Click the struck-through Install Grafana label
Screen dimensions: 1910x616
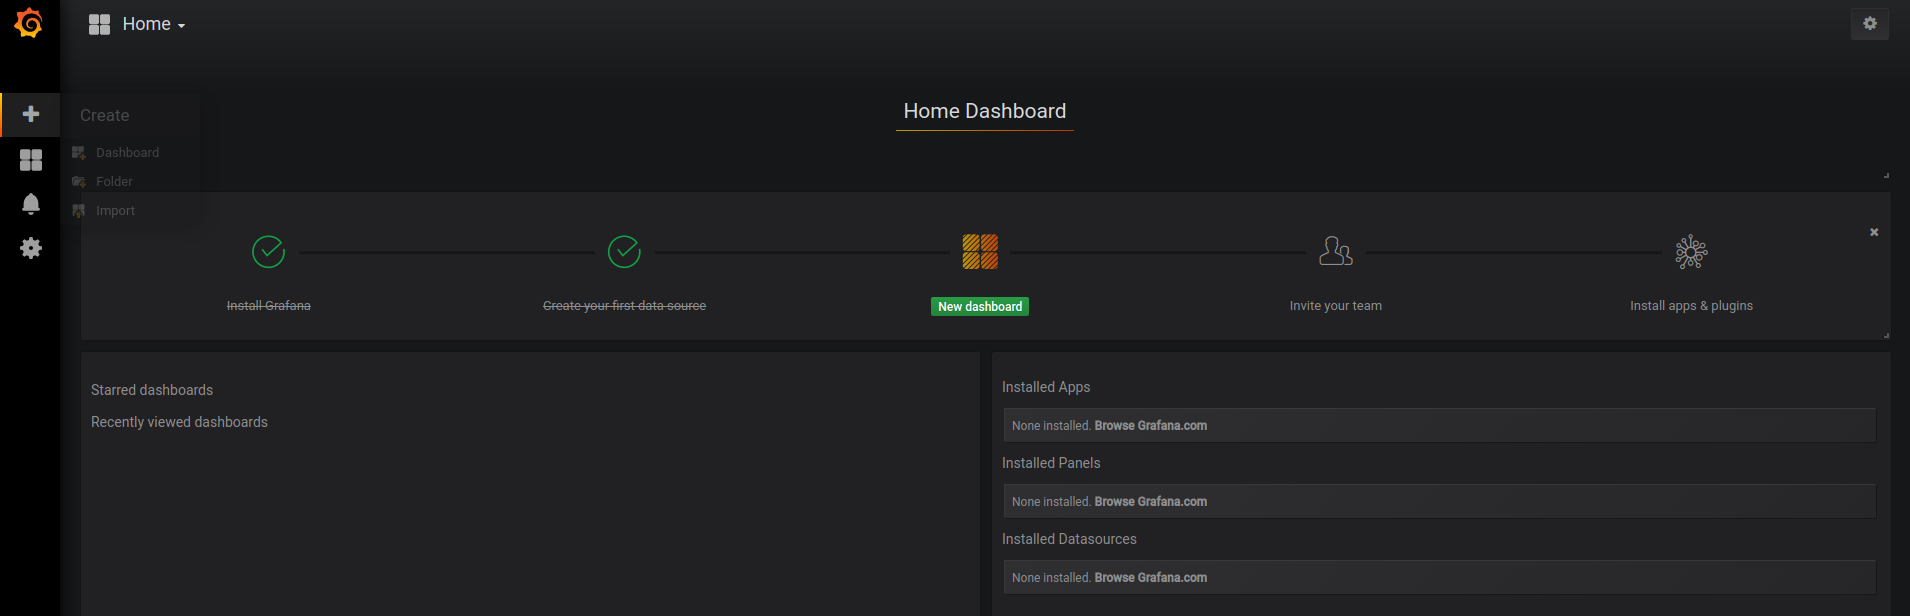[268, 306]
